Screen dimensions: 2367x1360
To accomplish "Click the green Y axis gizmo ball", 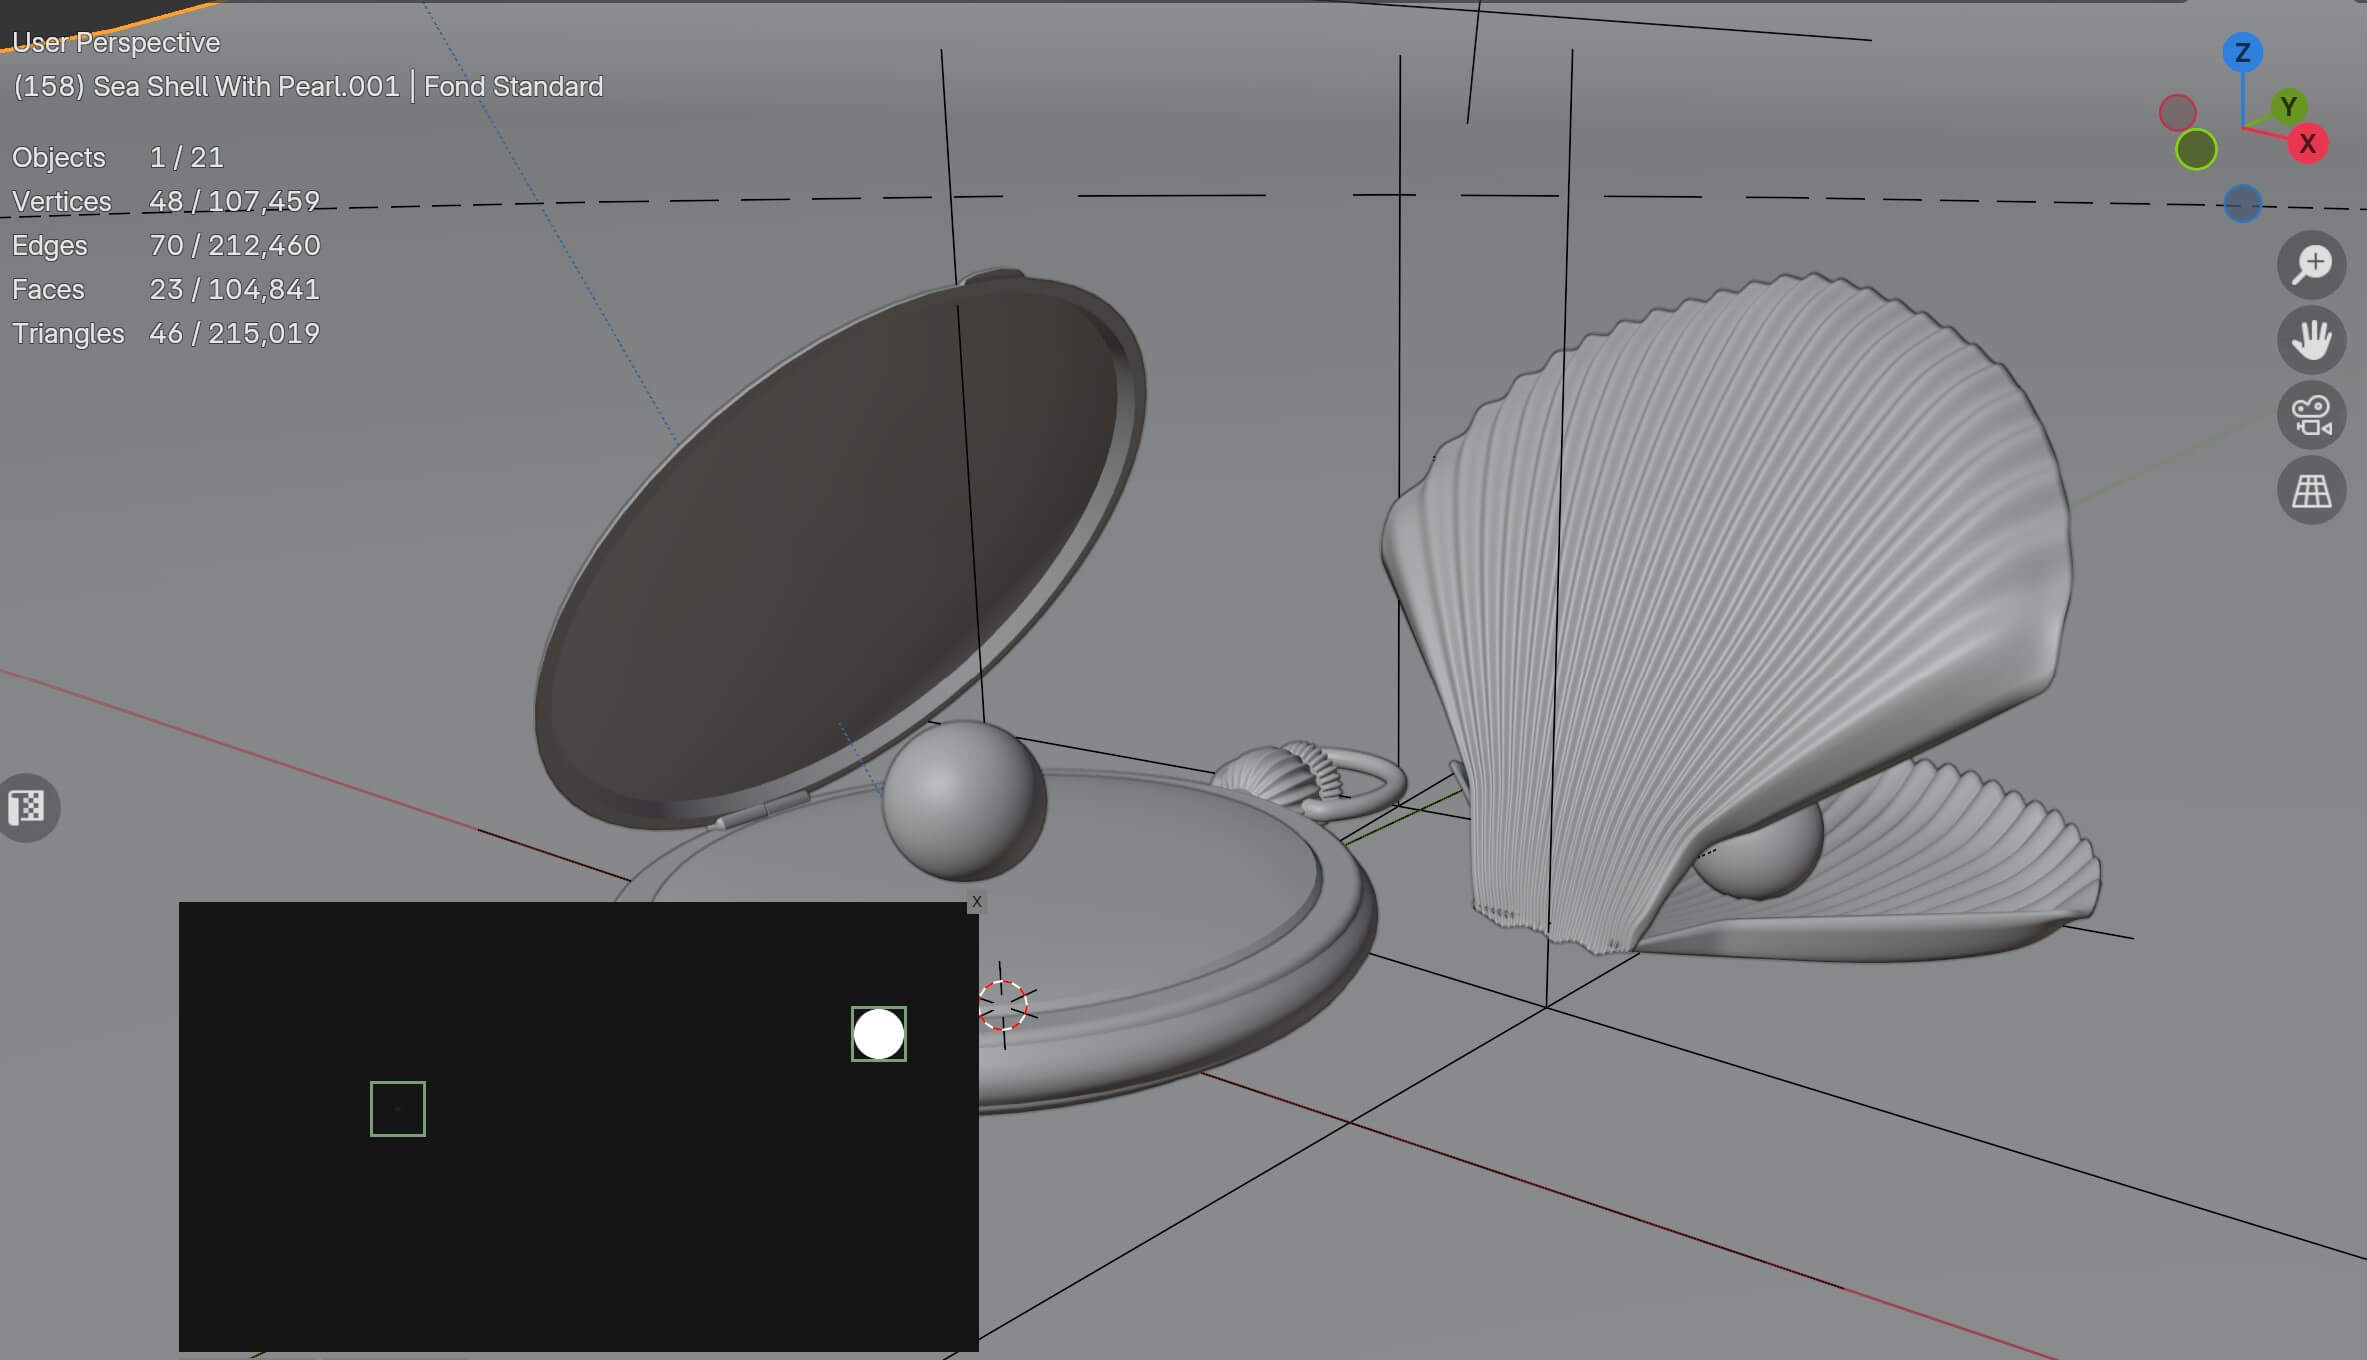I will pyautogui.click(x=2289, y=106).
